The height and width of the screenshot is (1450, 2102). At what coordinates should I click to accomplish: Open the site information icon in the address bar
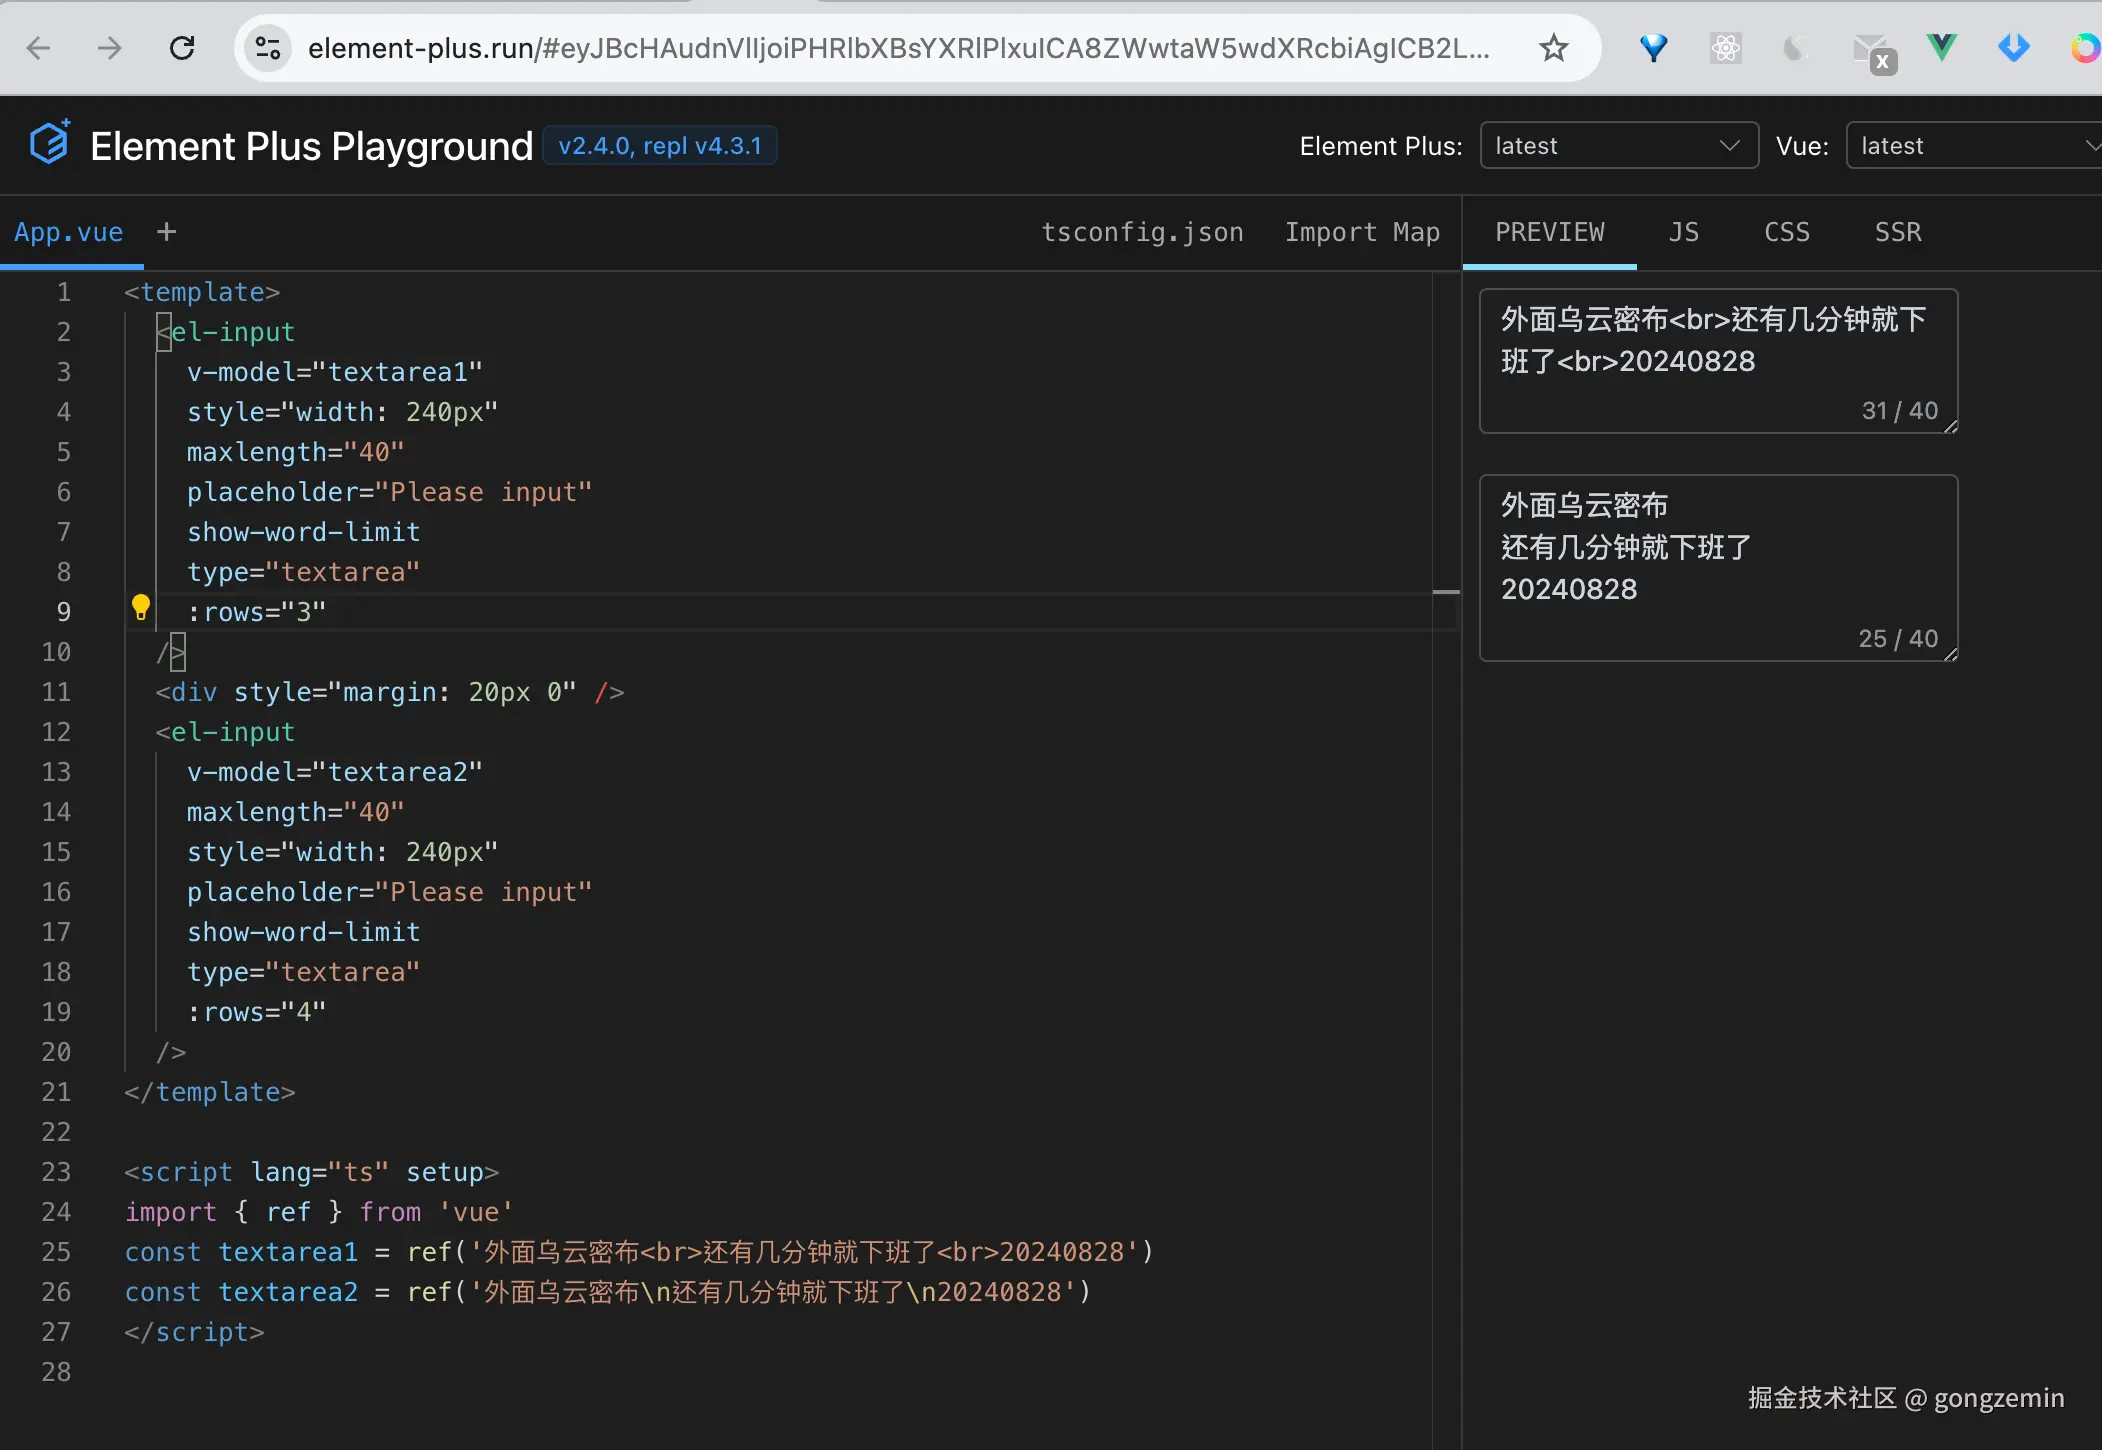pyautogui.click(x=268, y=47)
